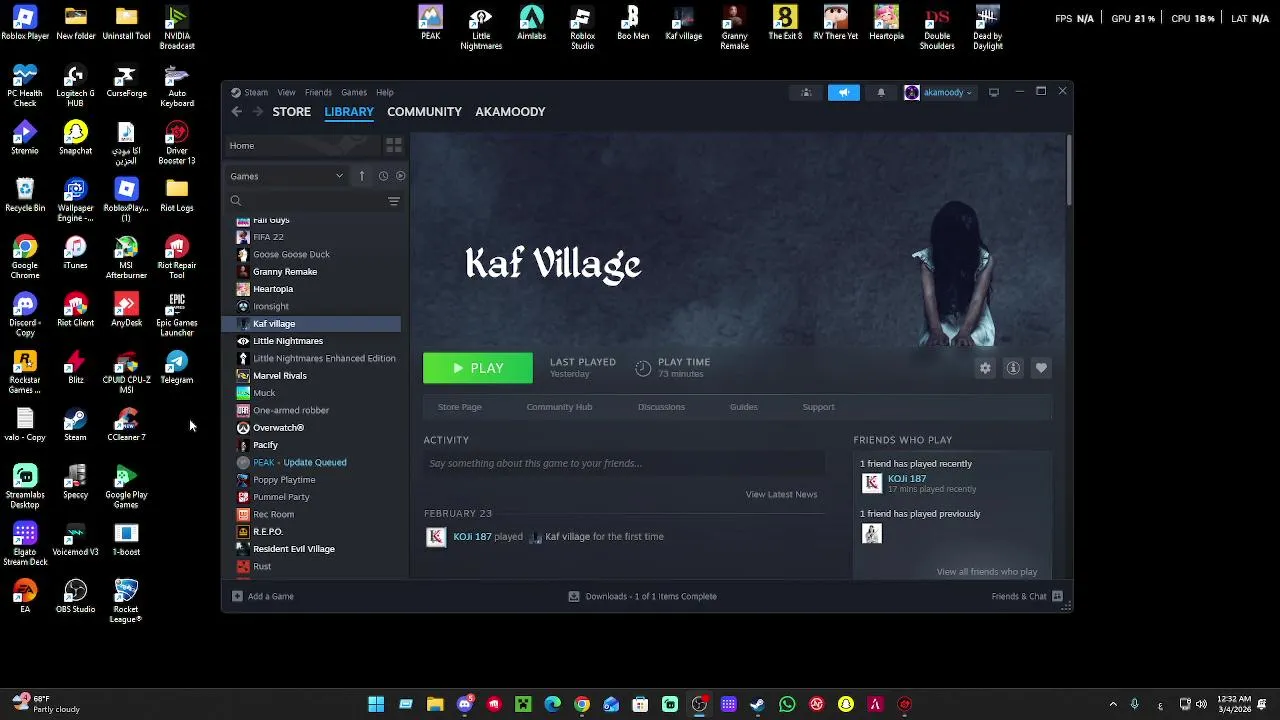The height and width of the screenshot is (720, 1280).
Task: Open Discord from the taskbar
Action: coord(465,704)
